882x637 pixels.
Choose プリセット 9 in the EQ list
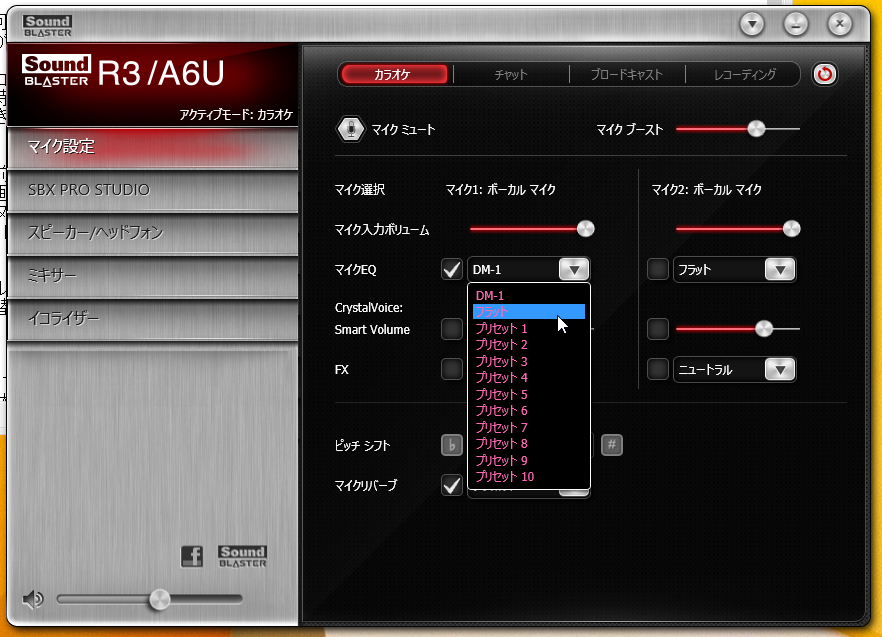529,460
